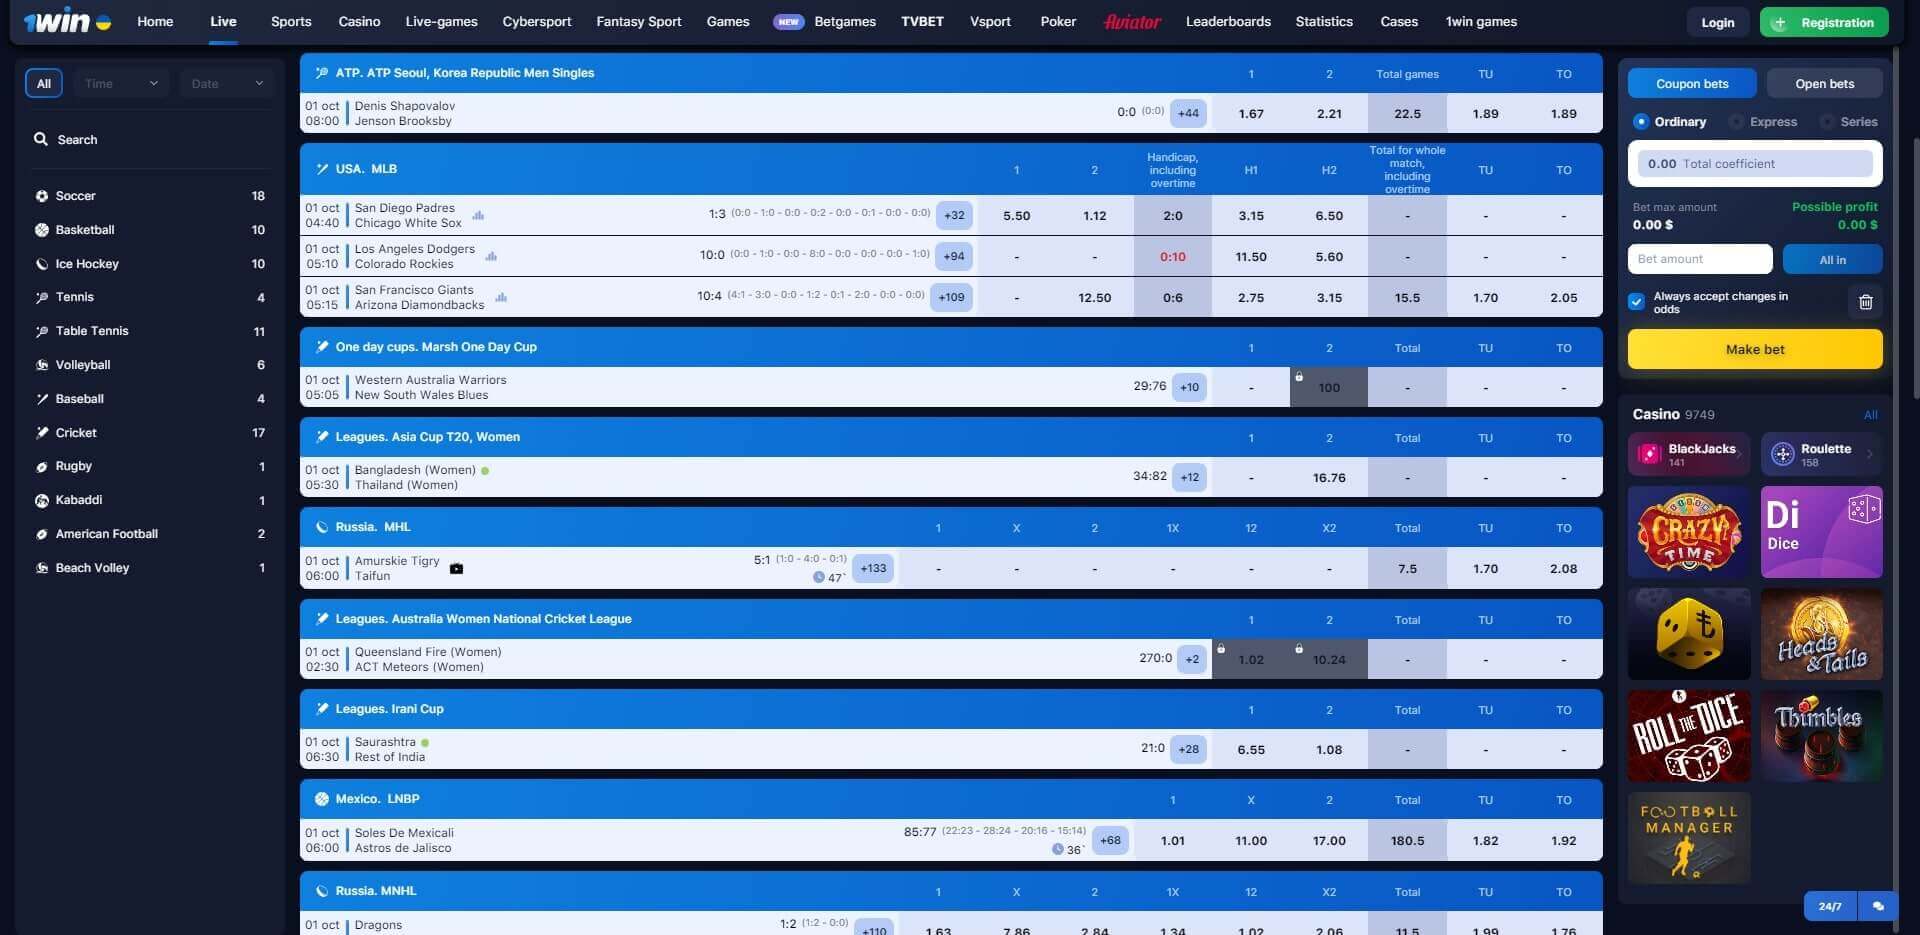Expand extra markets with the +44 button
The height and width of the screenshot is (935, 1920).
[x=1189, y=113]
